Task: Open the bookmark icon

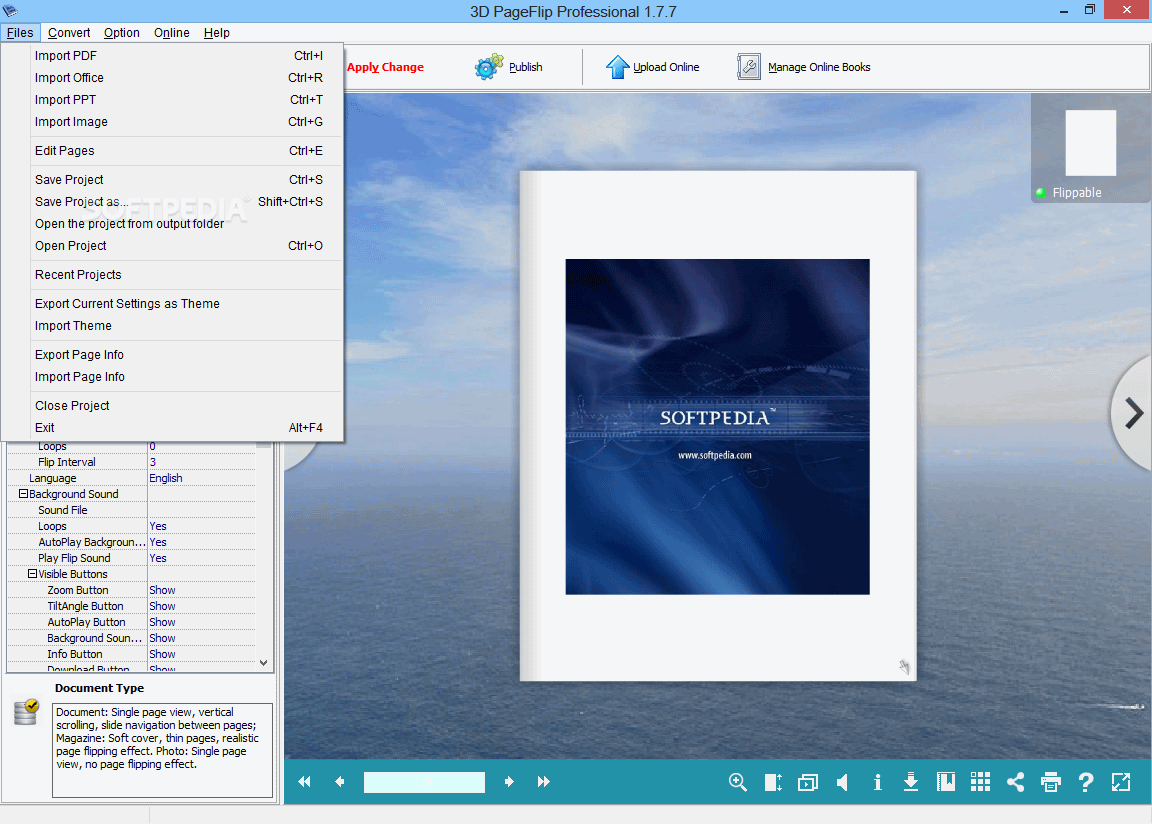Action: click(x=946, y=782)
